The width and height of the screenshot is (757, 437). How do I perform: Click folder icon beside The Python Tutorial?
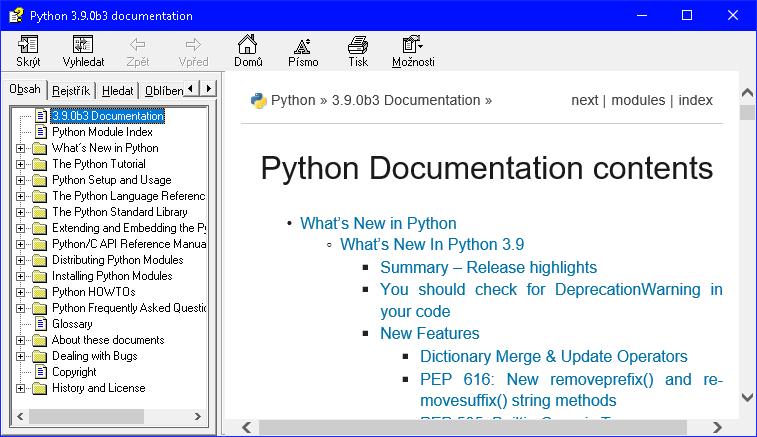40,164
